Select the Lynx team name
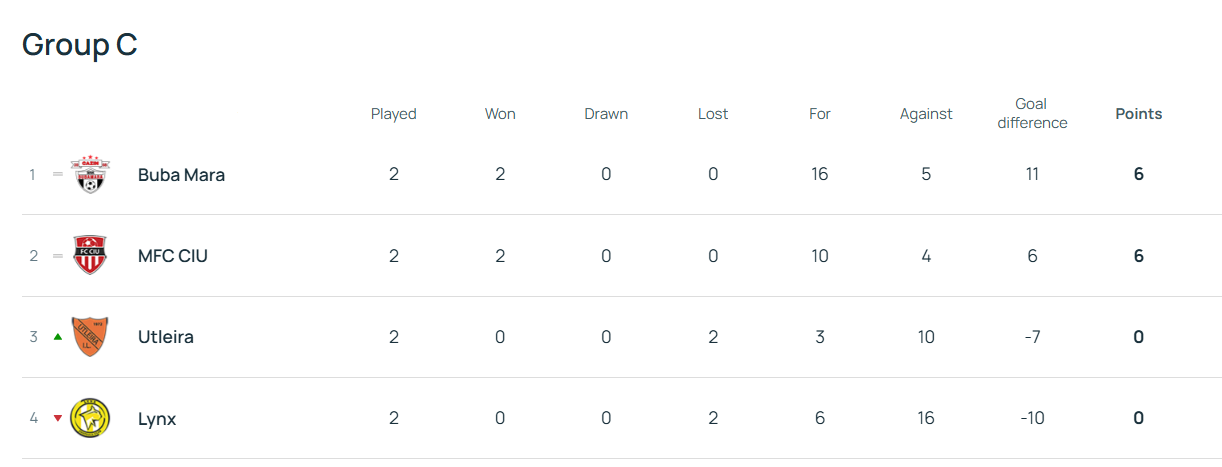Viewport: 1222px width, 467px height. point(157,419)
